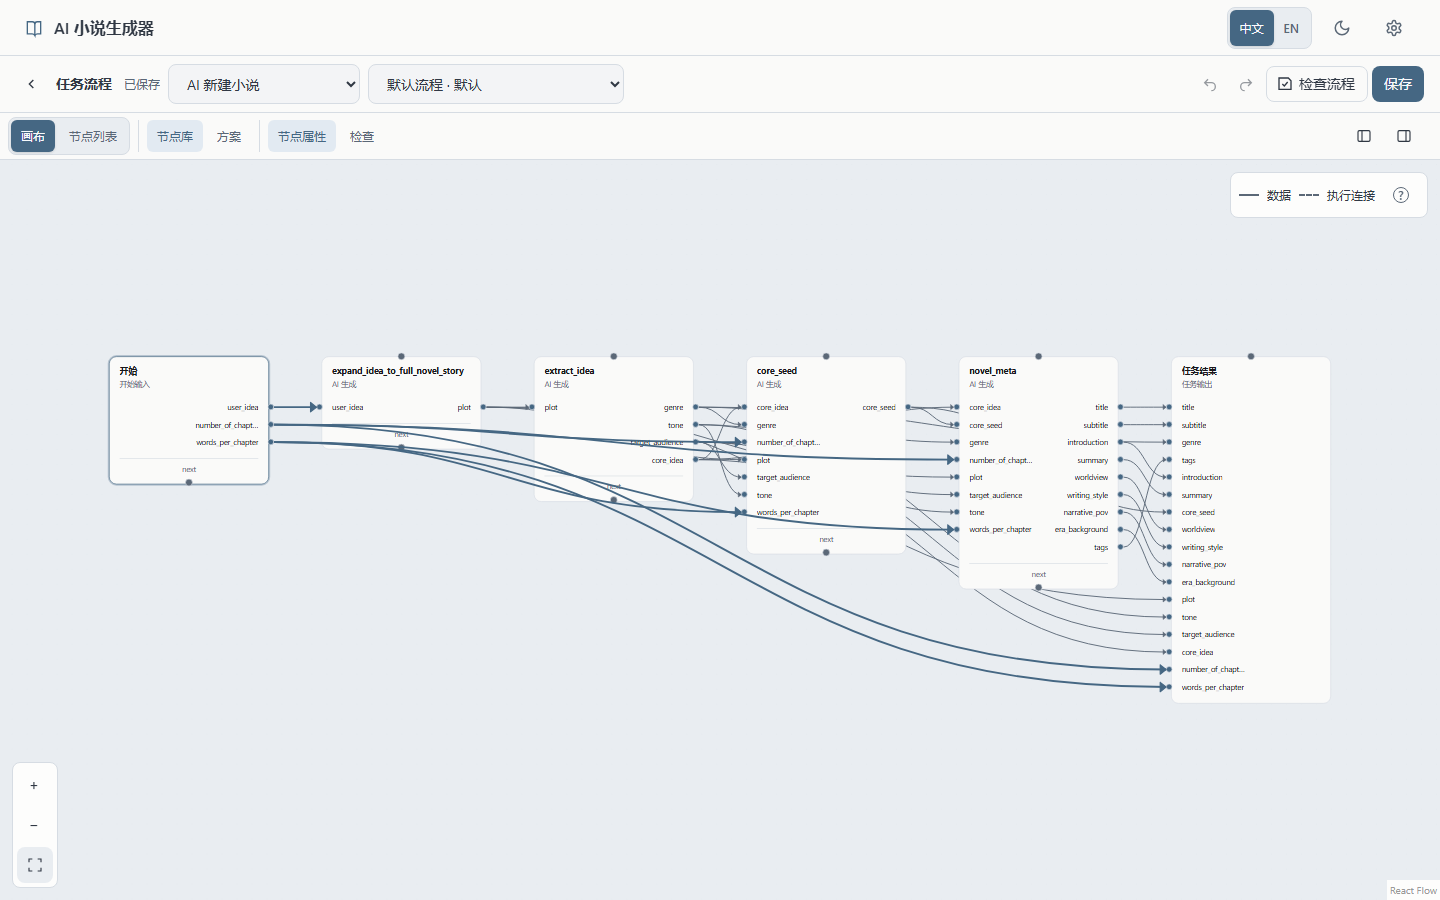Screen dimensions: 1440x900
Task: Open the AI 新建小说 dropdown
Action: point(264,84)
